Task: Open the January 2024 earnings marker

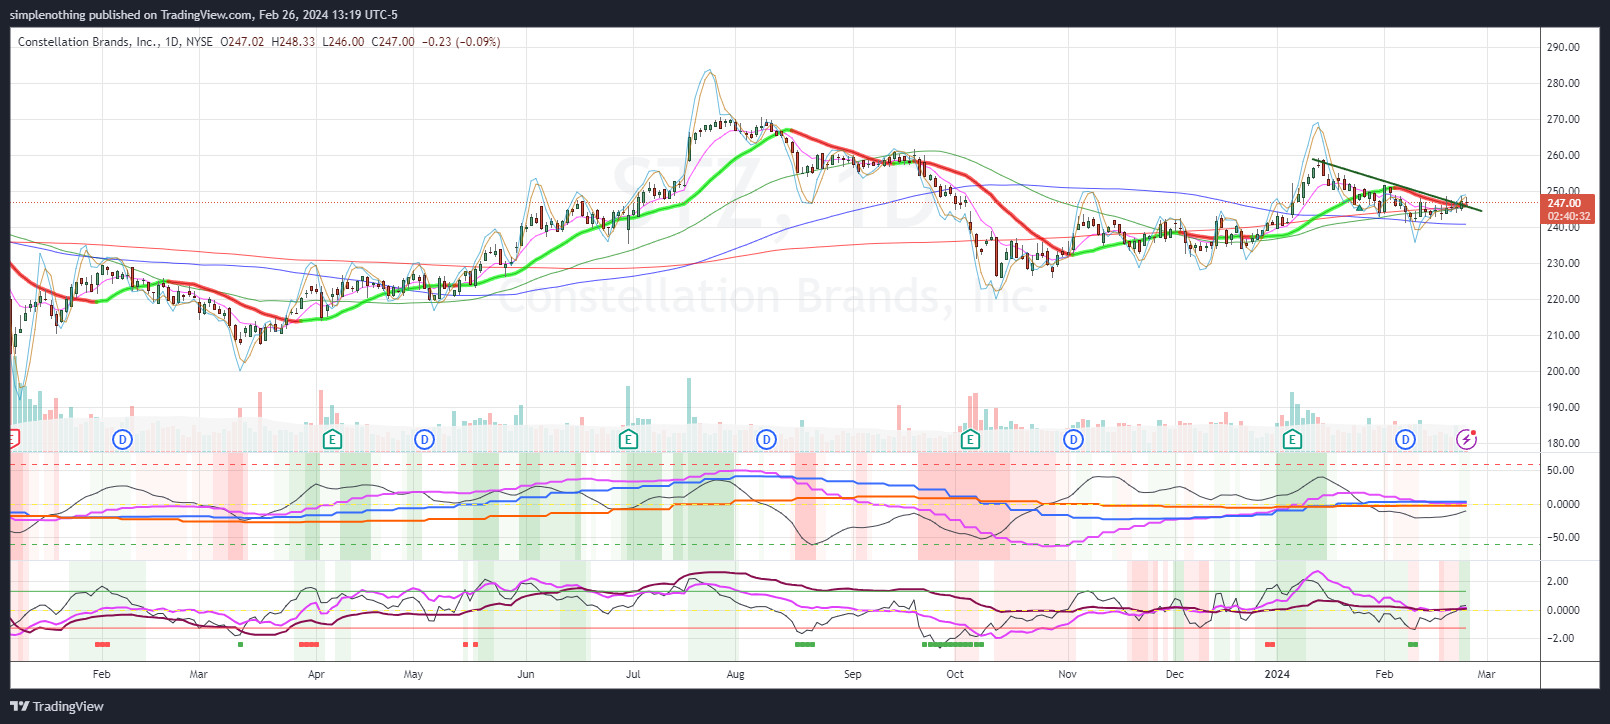Action: tap(1292, 439)
